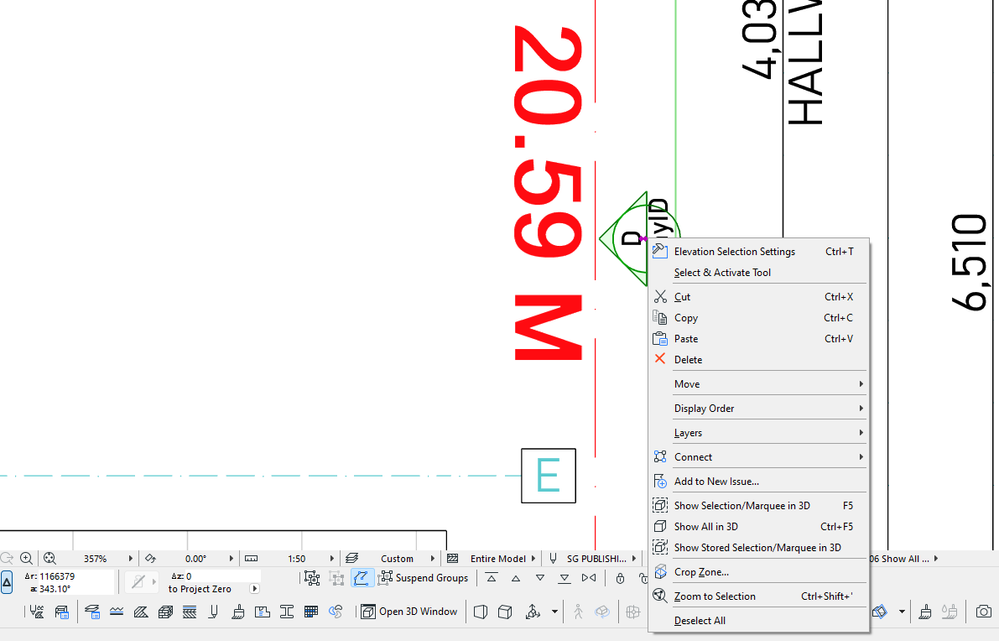Expand the Connect submenu
999x641 pixels.
(759, 457)
